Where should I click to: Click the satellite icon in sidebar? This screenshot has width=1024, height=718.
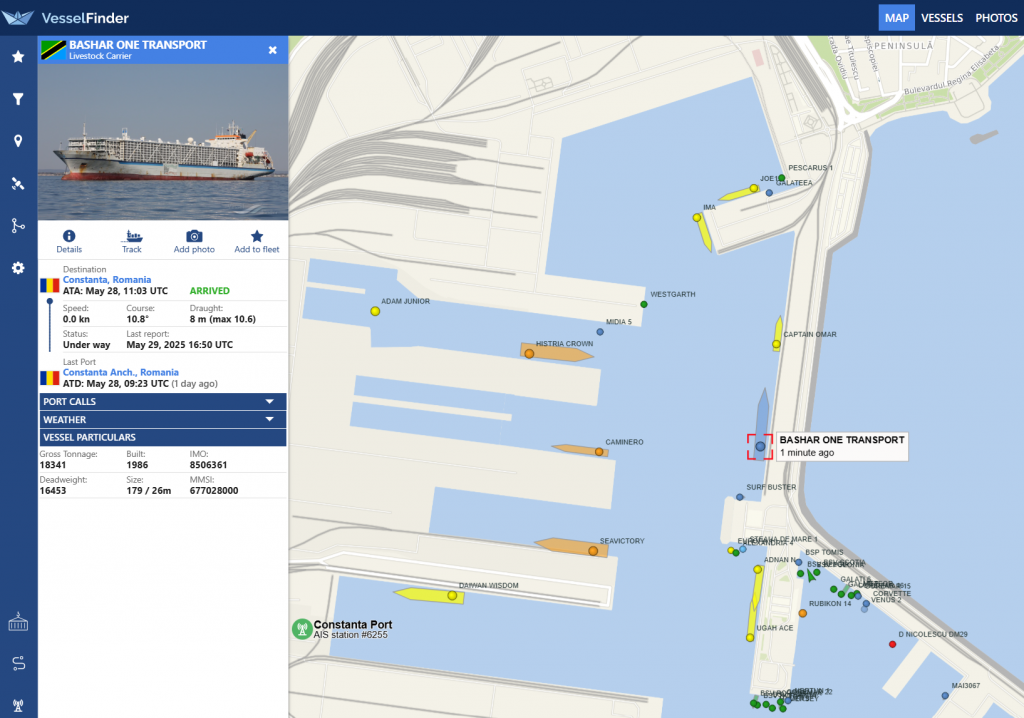coord(18,184)
